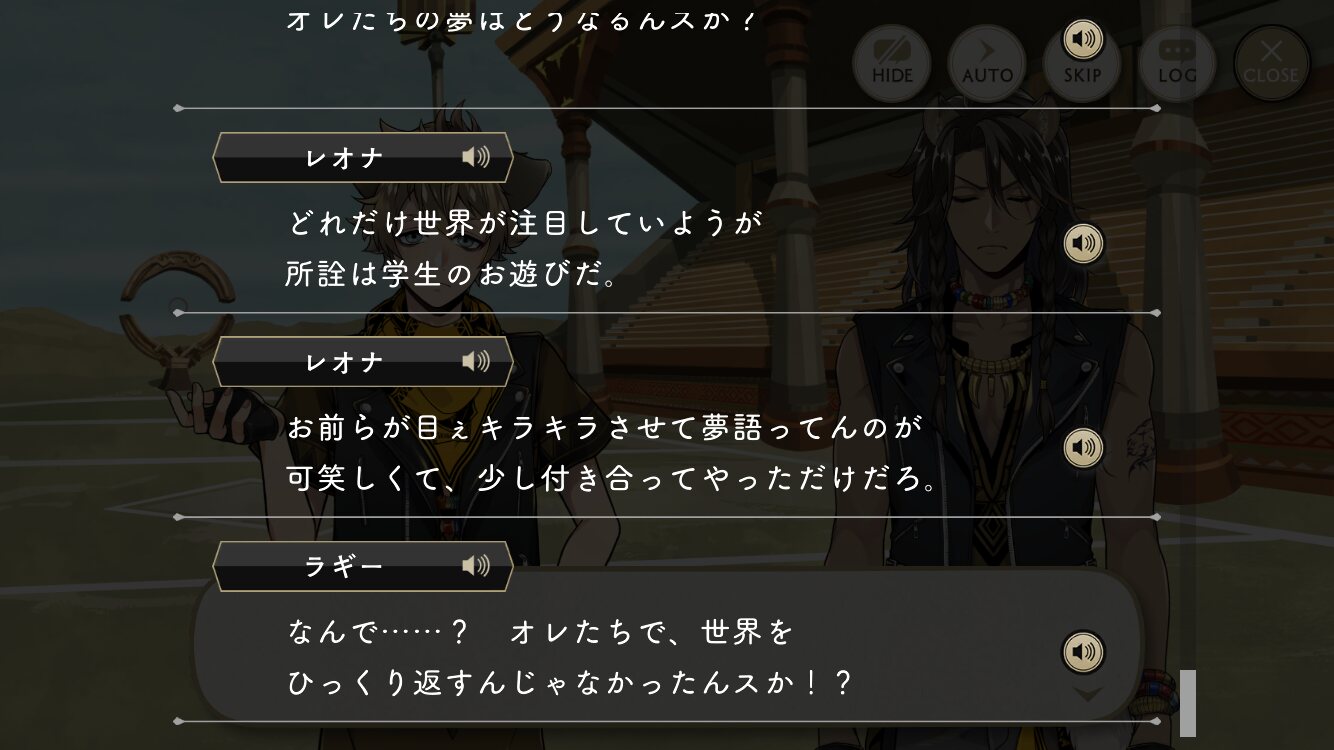The width and height of the screenshot is (1334, 750).
Task: Select the ラギー name plate
Action: [363, 567]
